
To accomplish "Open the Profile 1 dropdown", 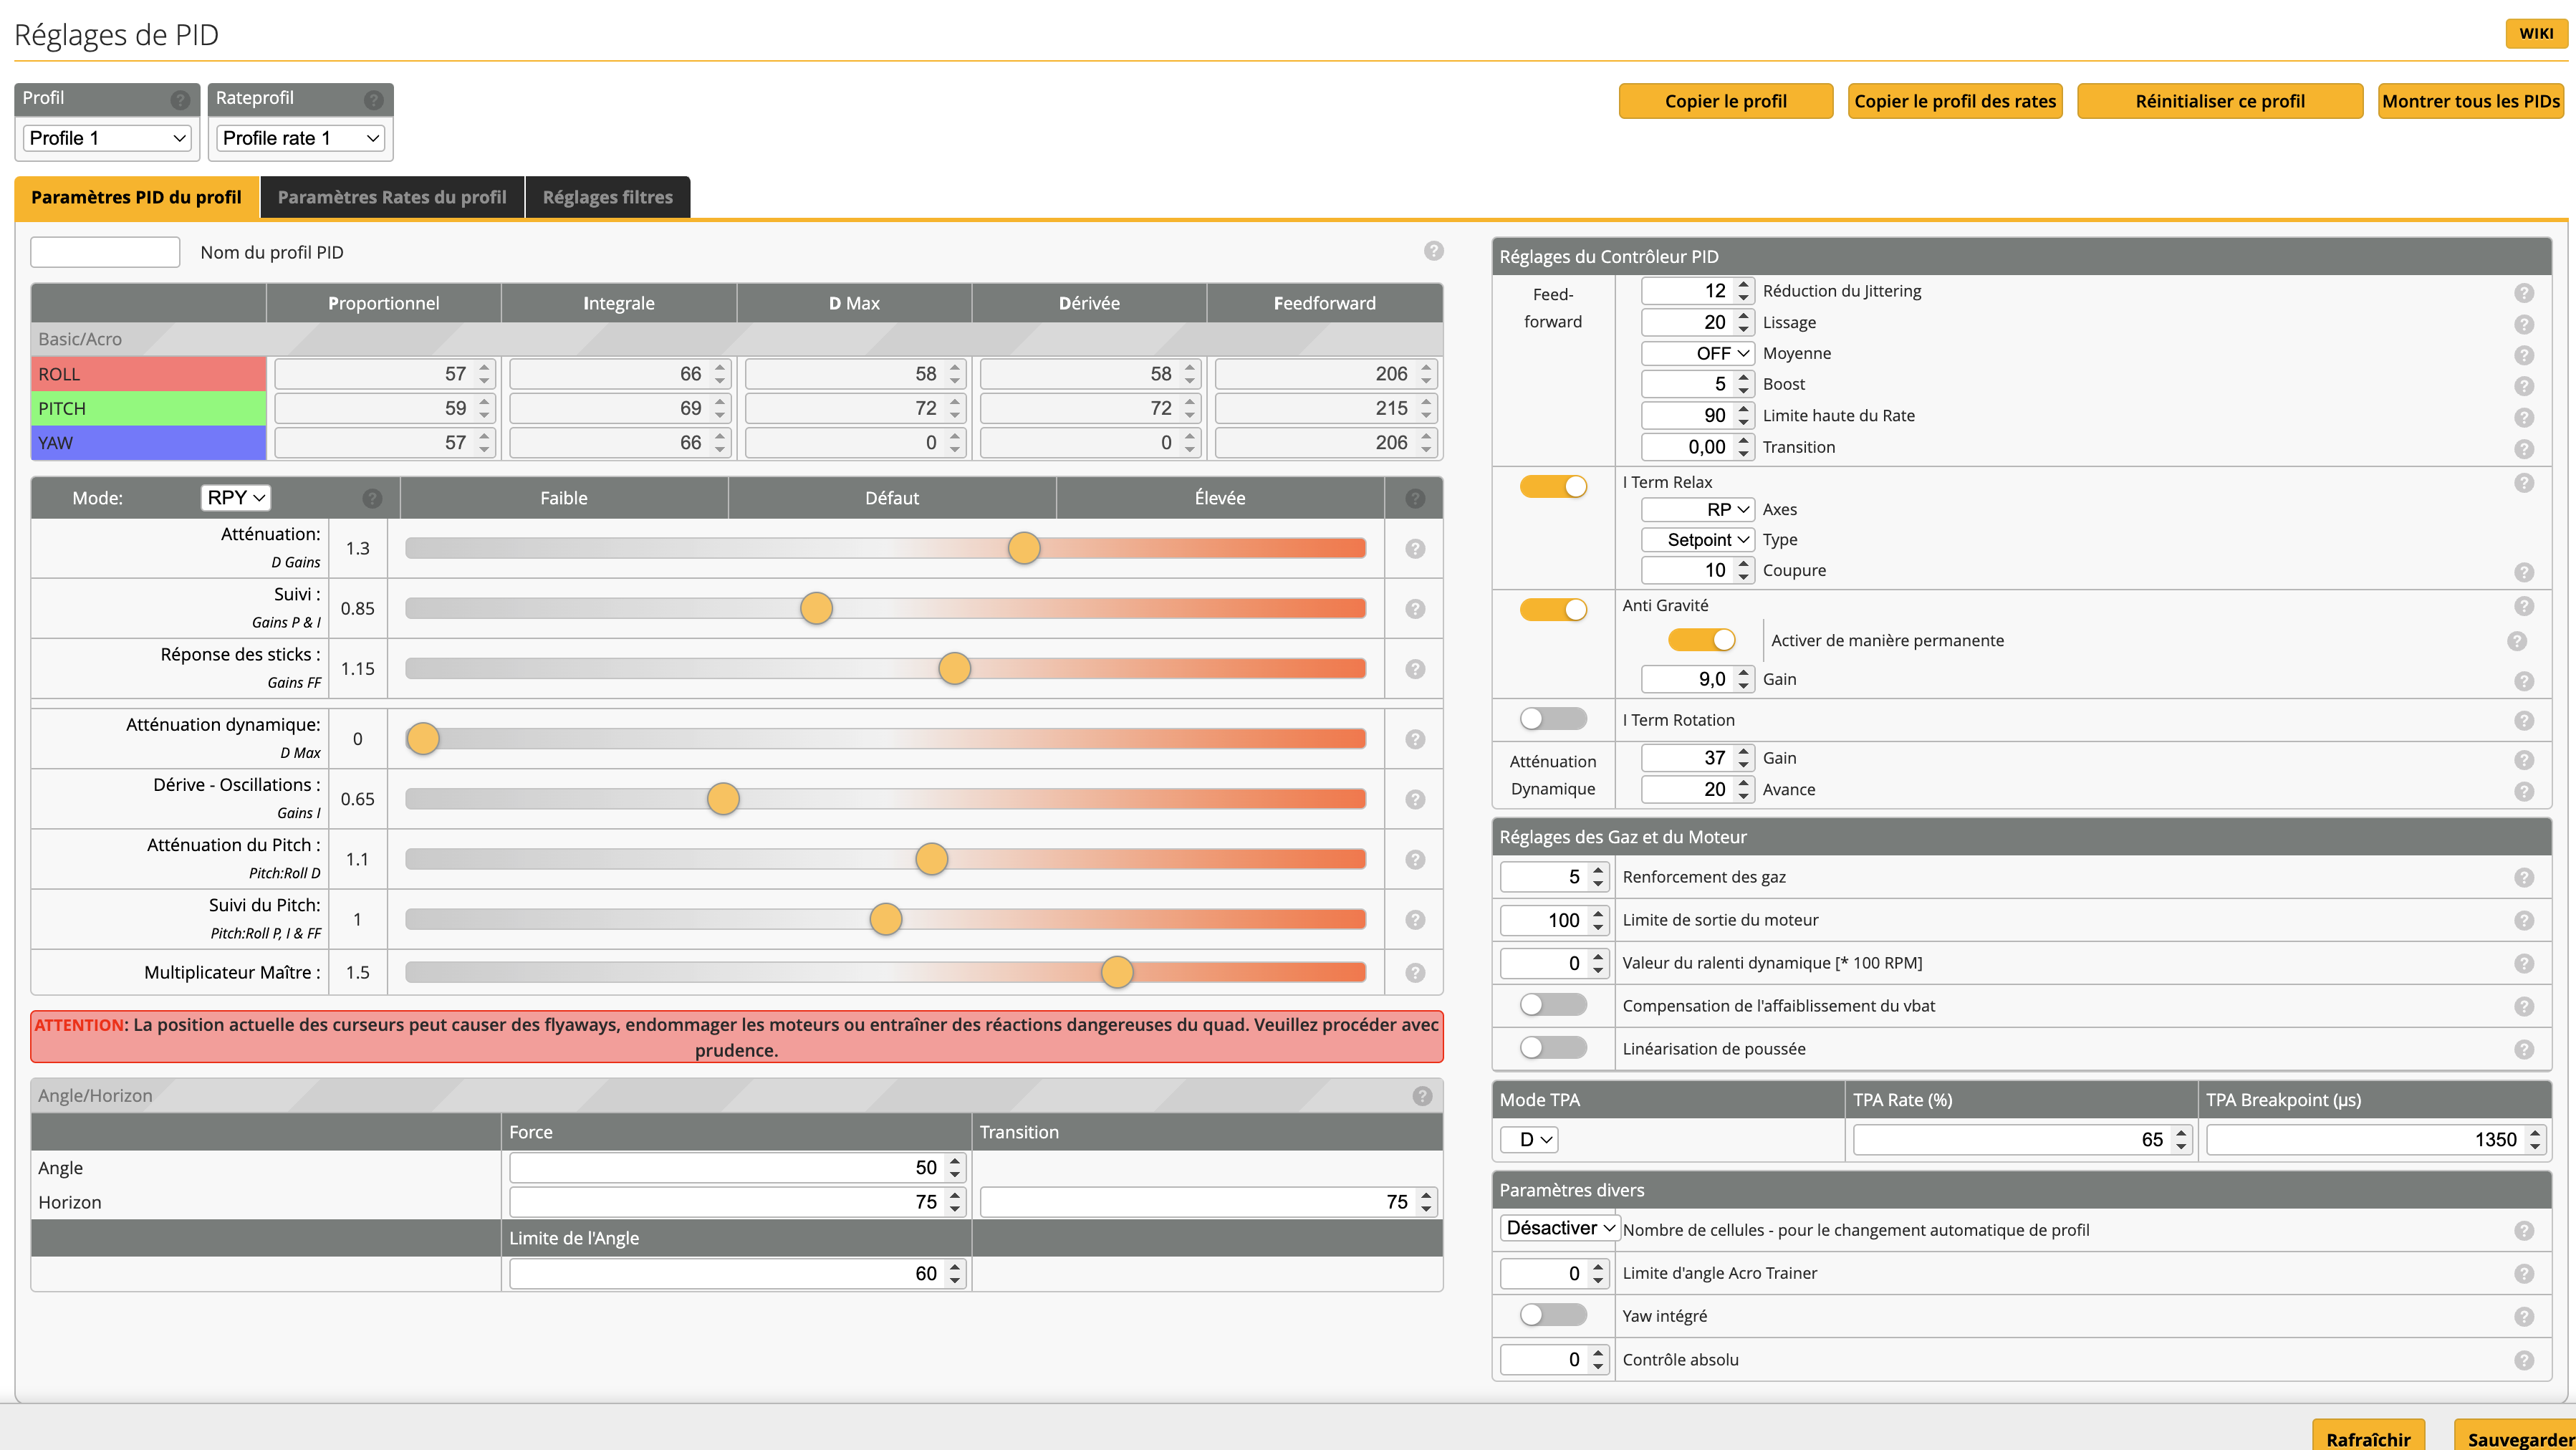I will click(107, 138).
